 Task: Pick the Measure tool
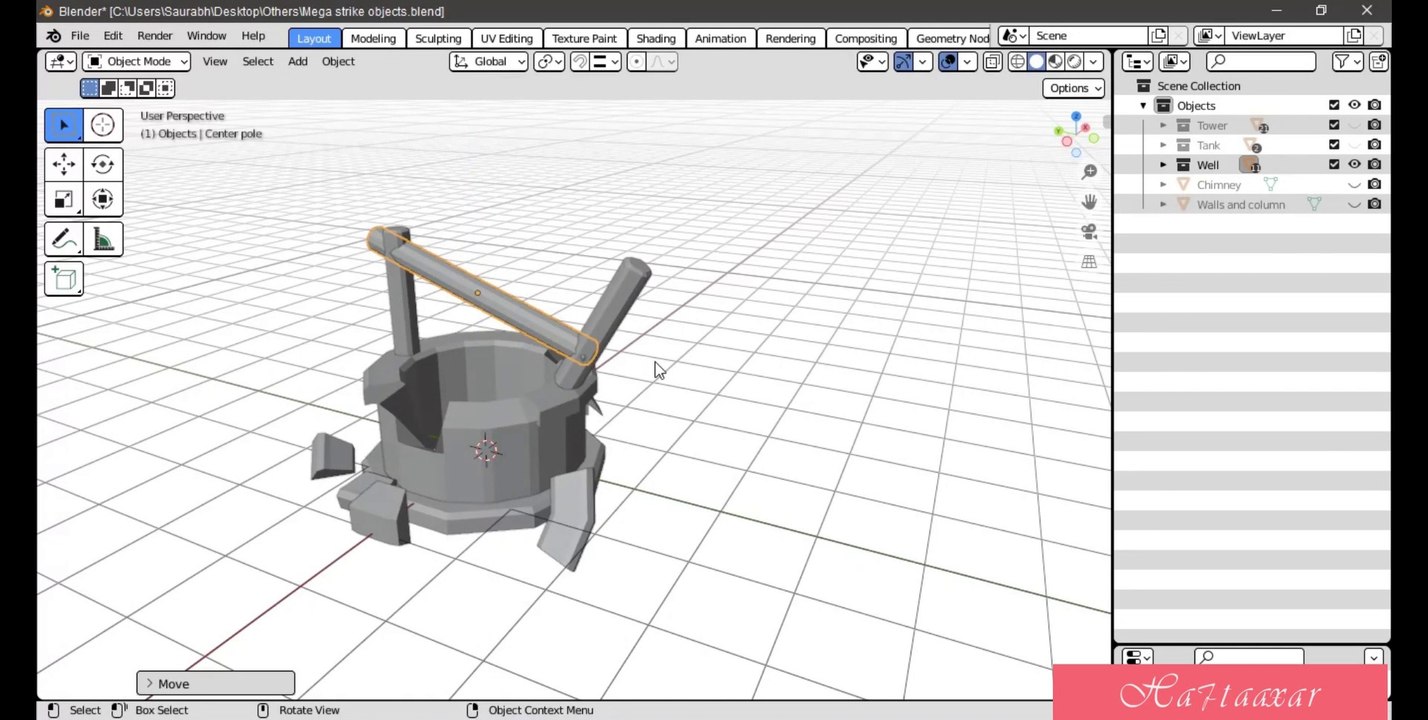102,239
